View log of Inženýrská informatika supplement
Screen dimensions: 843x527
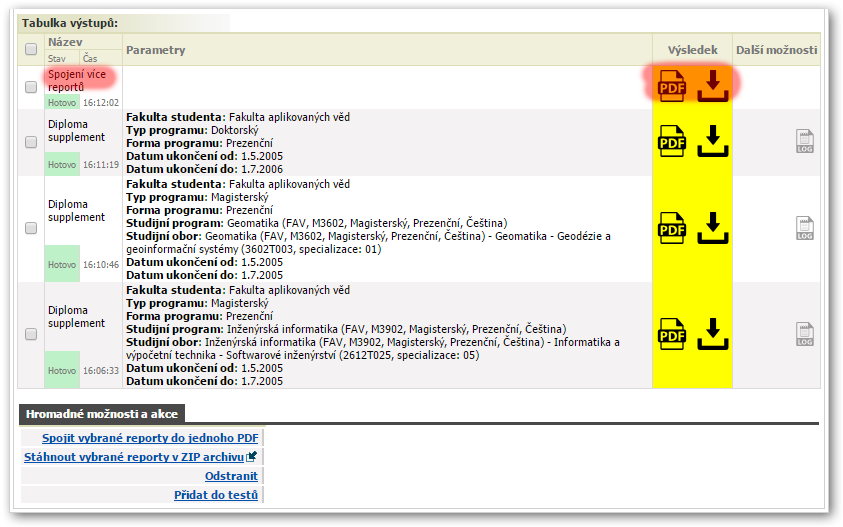pyautogui.click(x=805, y=334)
